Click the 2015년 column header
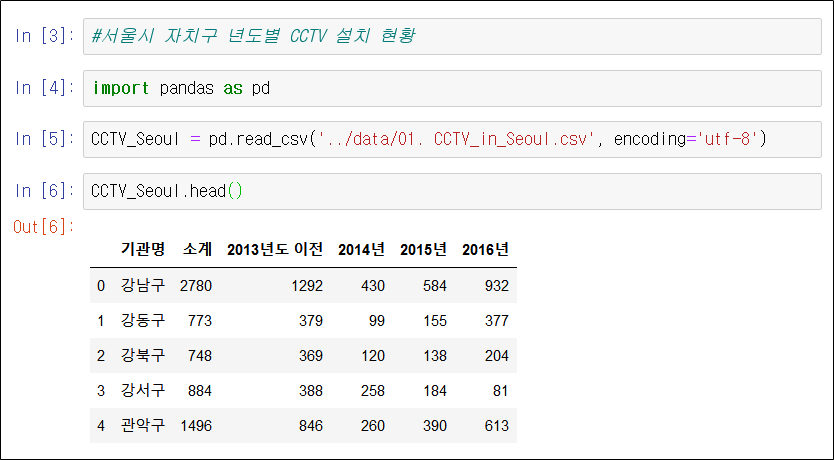This screenshot has height=460, width=834. pyautogui.click(x=423, y=249)
